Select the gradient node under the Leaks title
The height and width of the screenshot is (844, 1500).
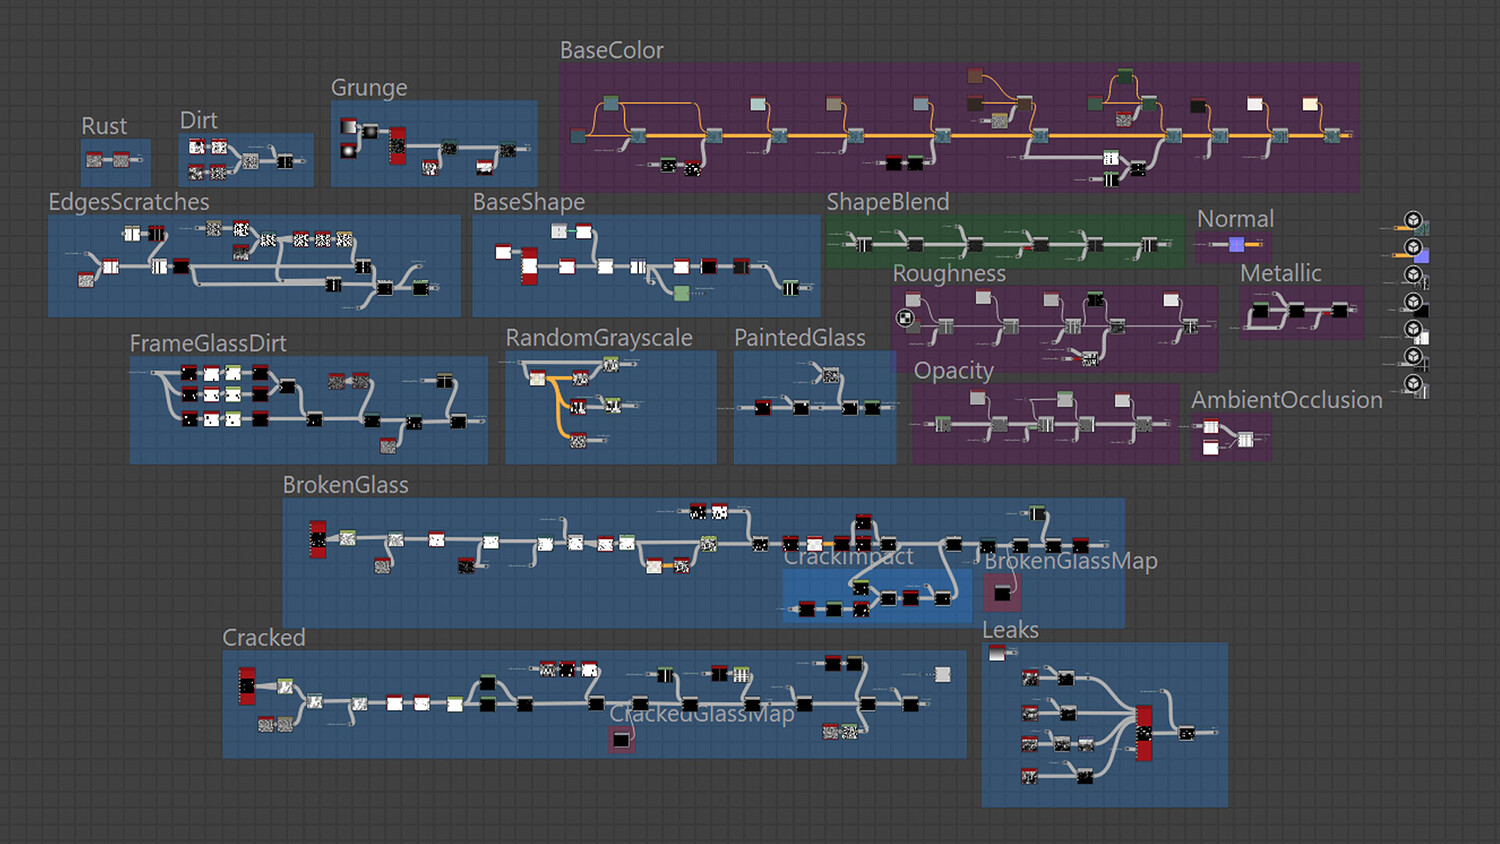(x=997, y=653)
